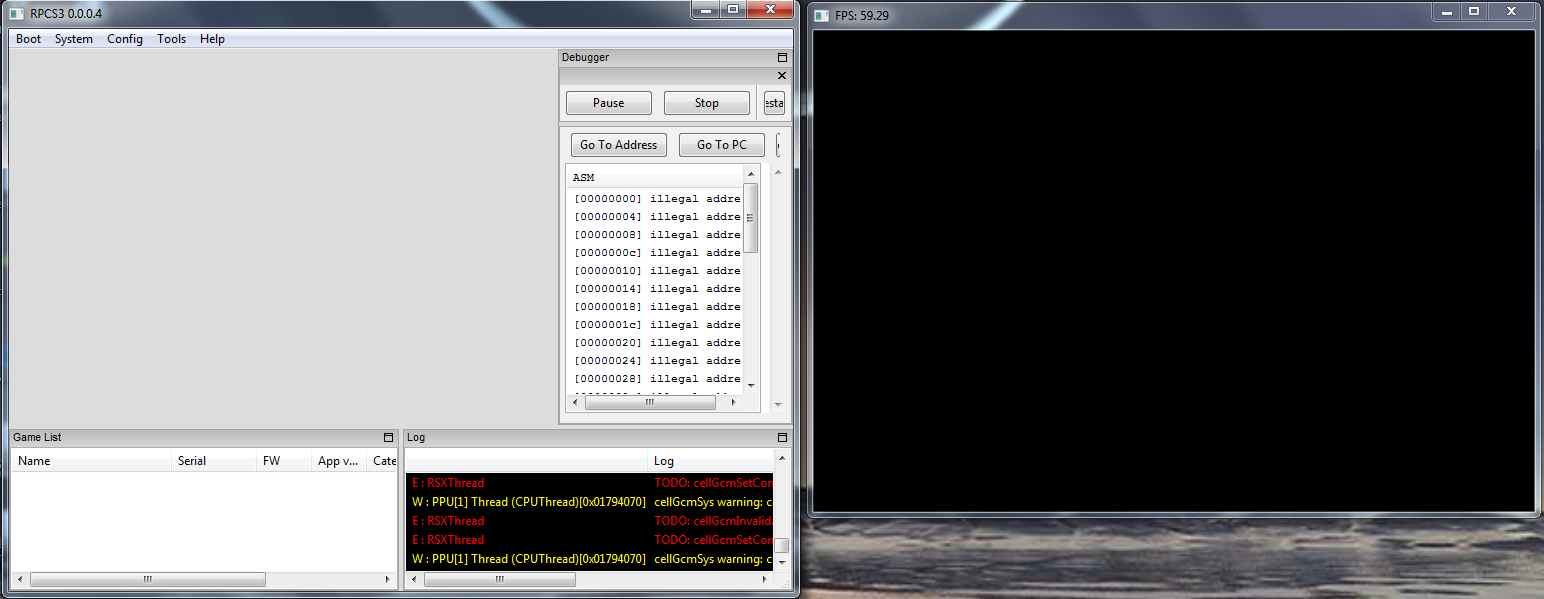Maximize the RPCS3 main window

[733, 9]
